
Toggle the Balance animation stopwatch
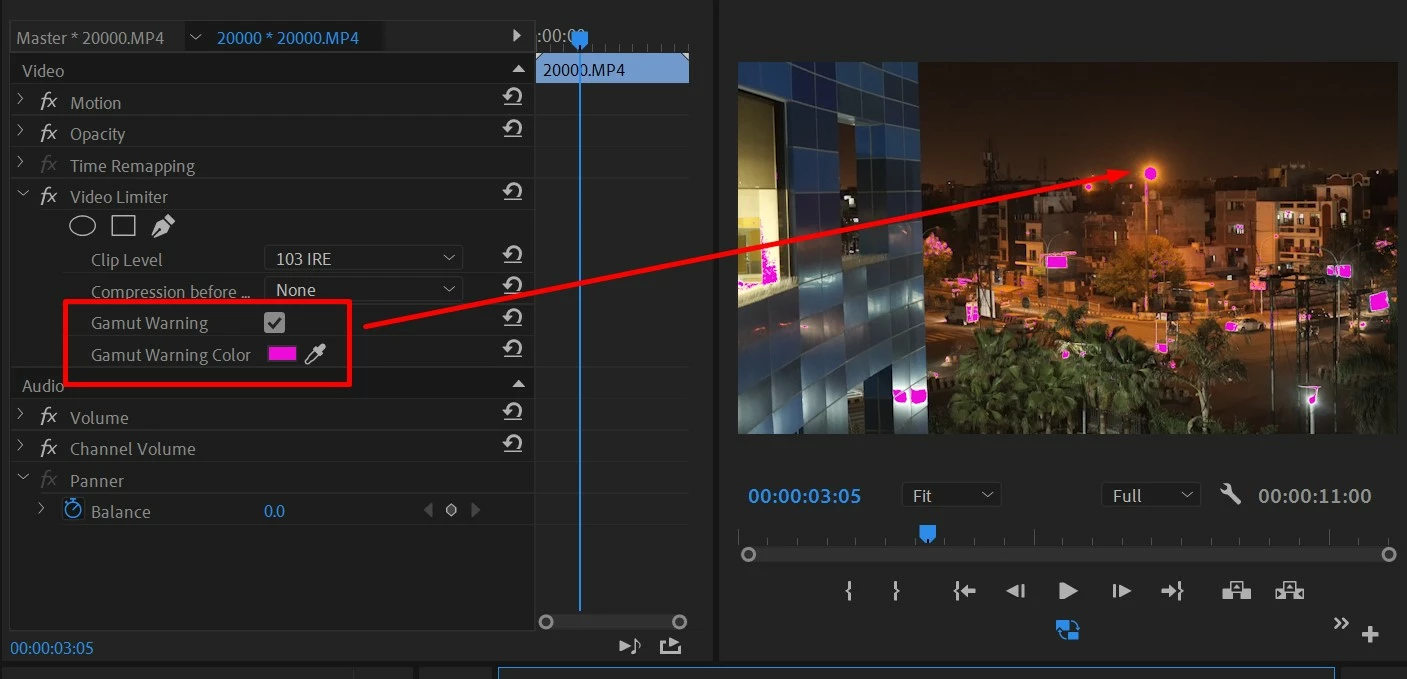pos(73,509)
